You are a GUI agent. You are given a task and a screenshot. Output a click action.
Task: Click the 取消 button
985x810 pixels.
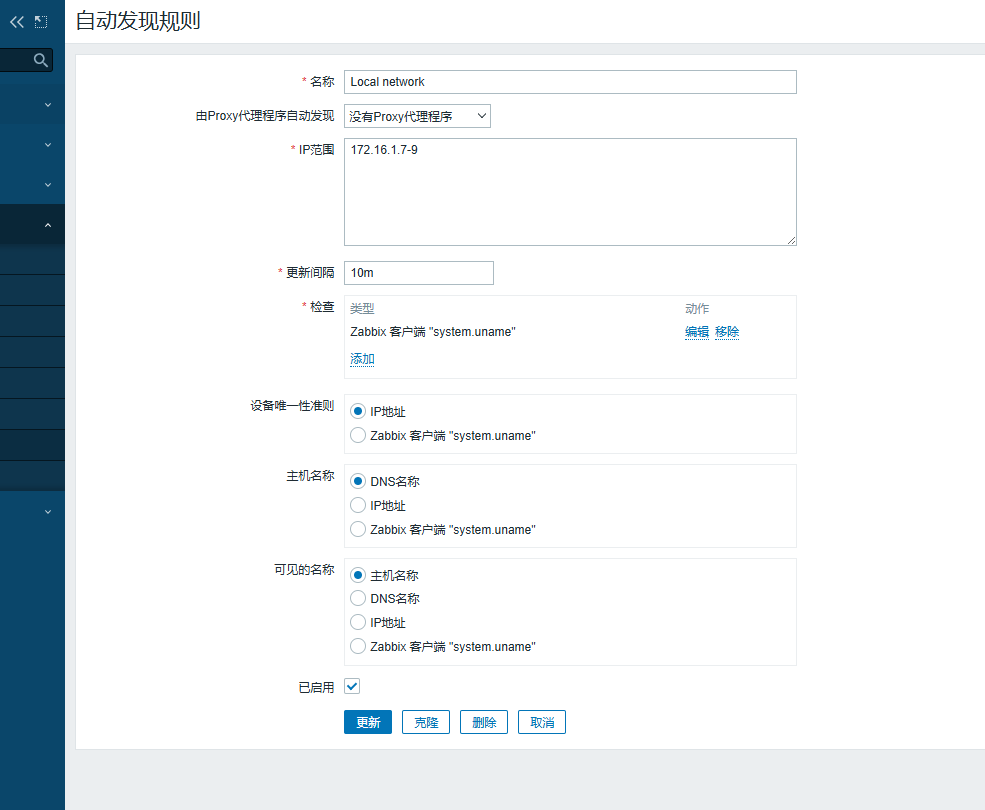point(541,723)
